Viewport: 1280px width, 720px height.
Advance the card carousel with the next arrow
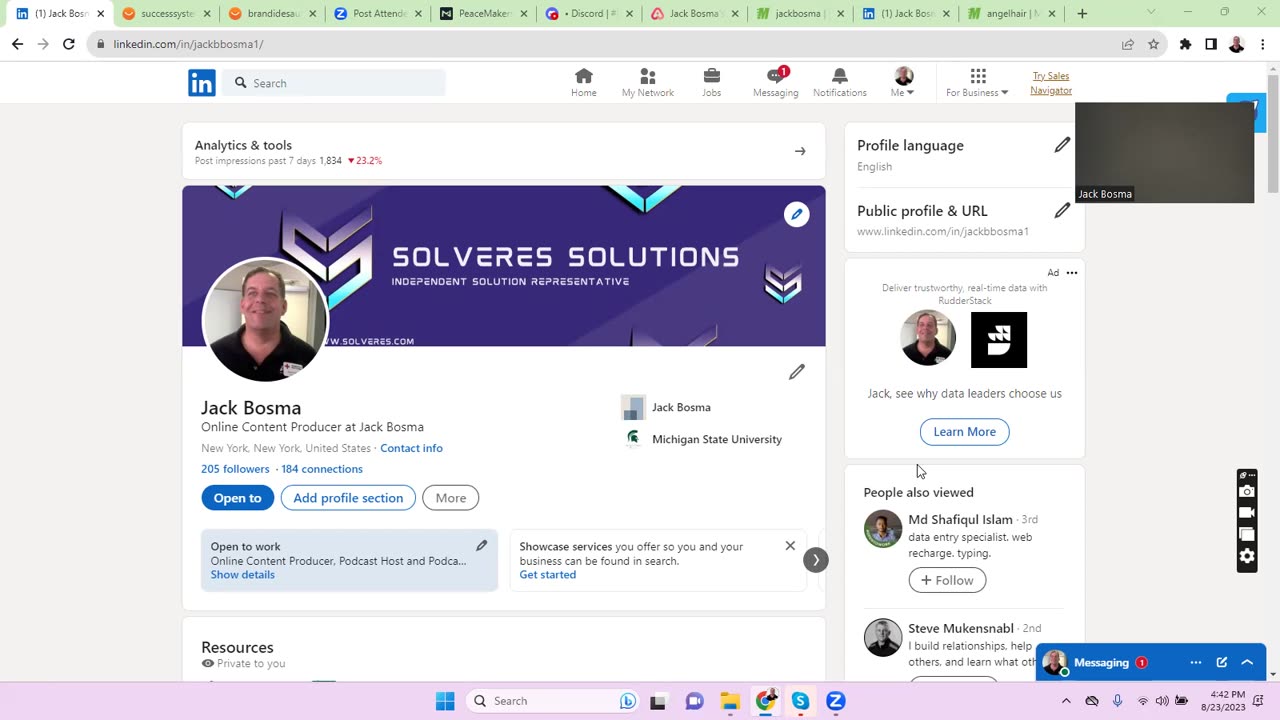(x=816, y=560)
